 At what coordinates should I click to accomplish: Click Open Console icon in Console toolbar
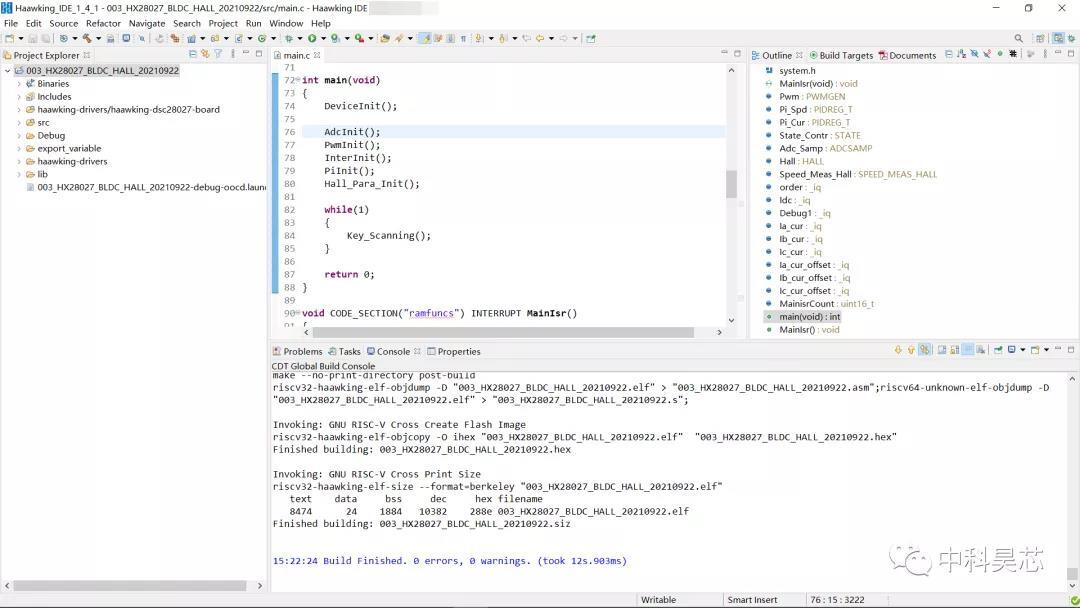coord(1035,350)
